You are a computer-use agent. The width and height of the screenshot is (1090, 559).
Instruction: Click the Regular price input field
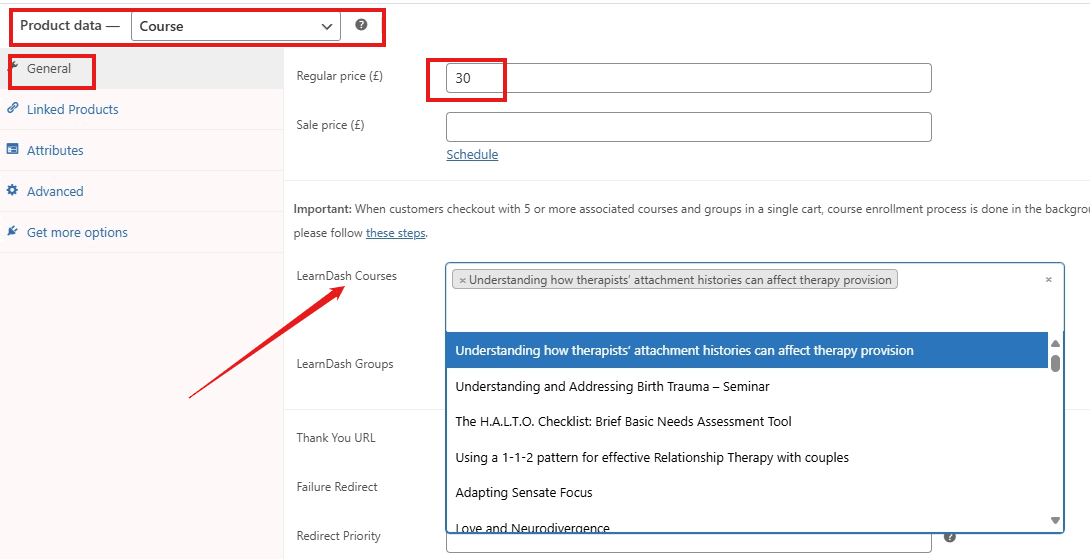pyautogui.click(x=688, y=78)
